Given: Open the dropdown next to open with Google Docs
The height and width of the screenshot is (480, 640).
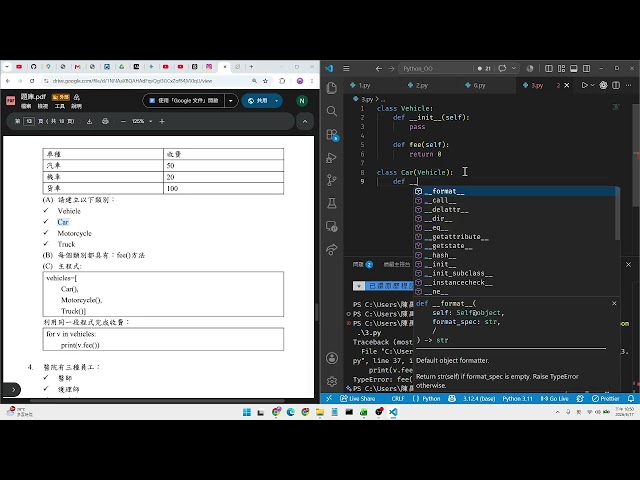Looking at the screenshot, I should click(x=231, y=100).
